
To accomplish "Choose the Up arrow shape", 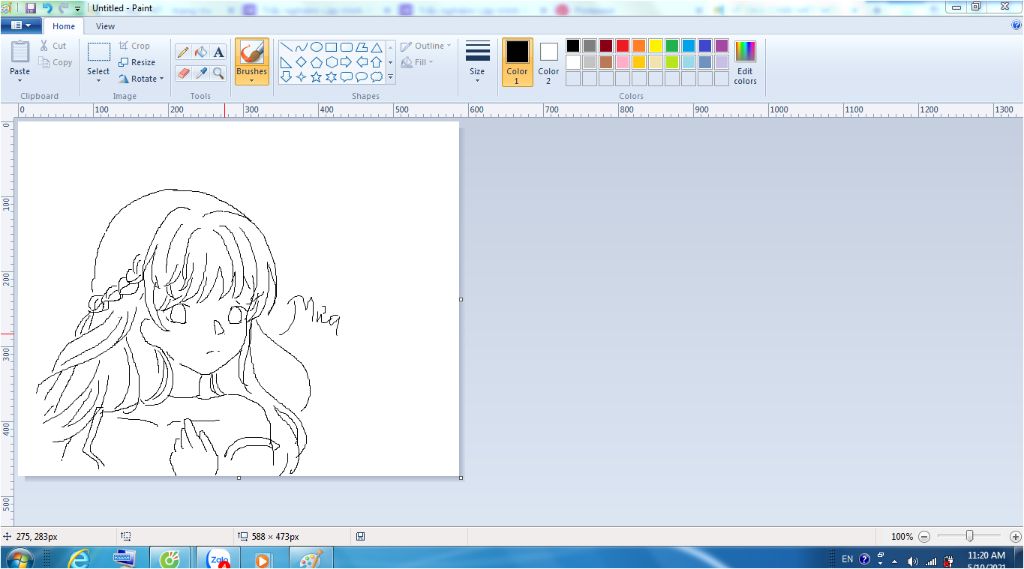I will [x=376, y=62].
